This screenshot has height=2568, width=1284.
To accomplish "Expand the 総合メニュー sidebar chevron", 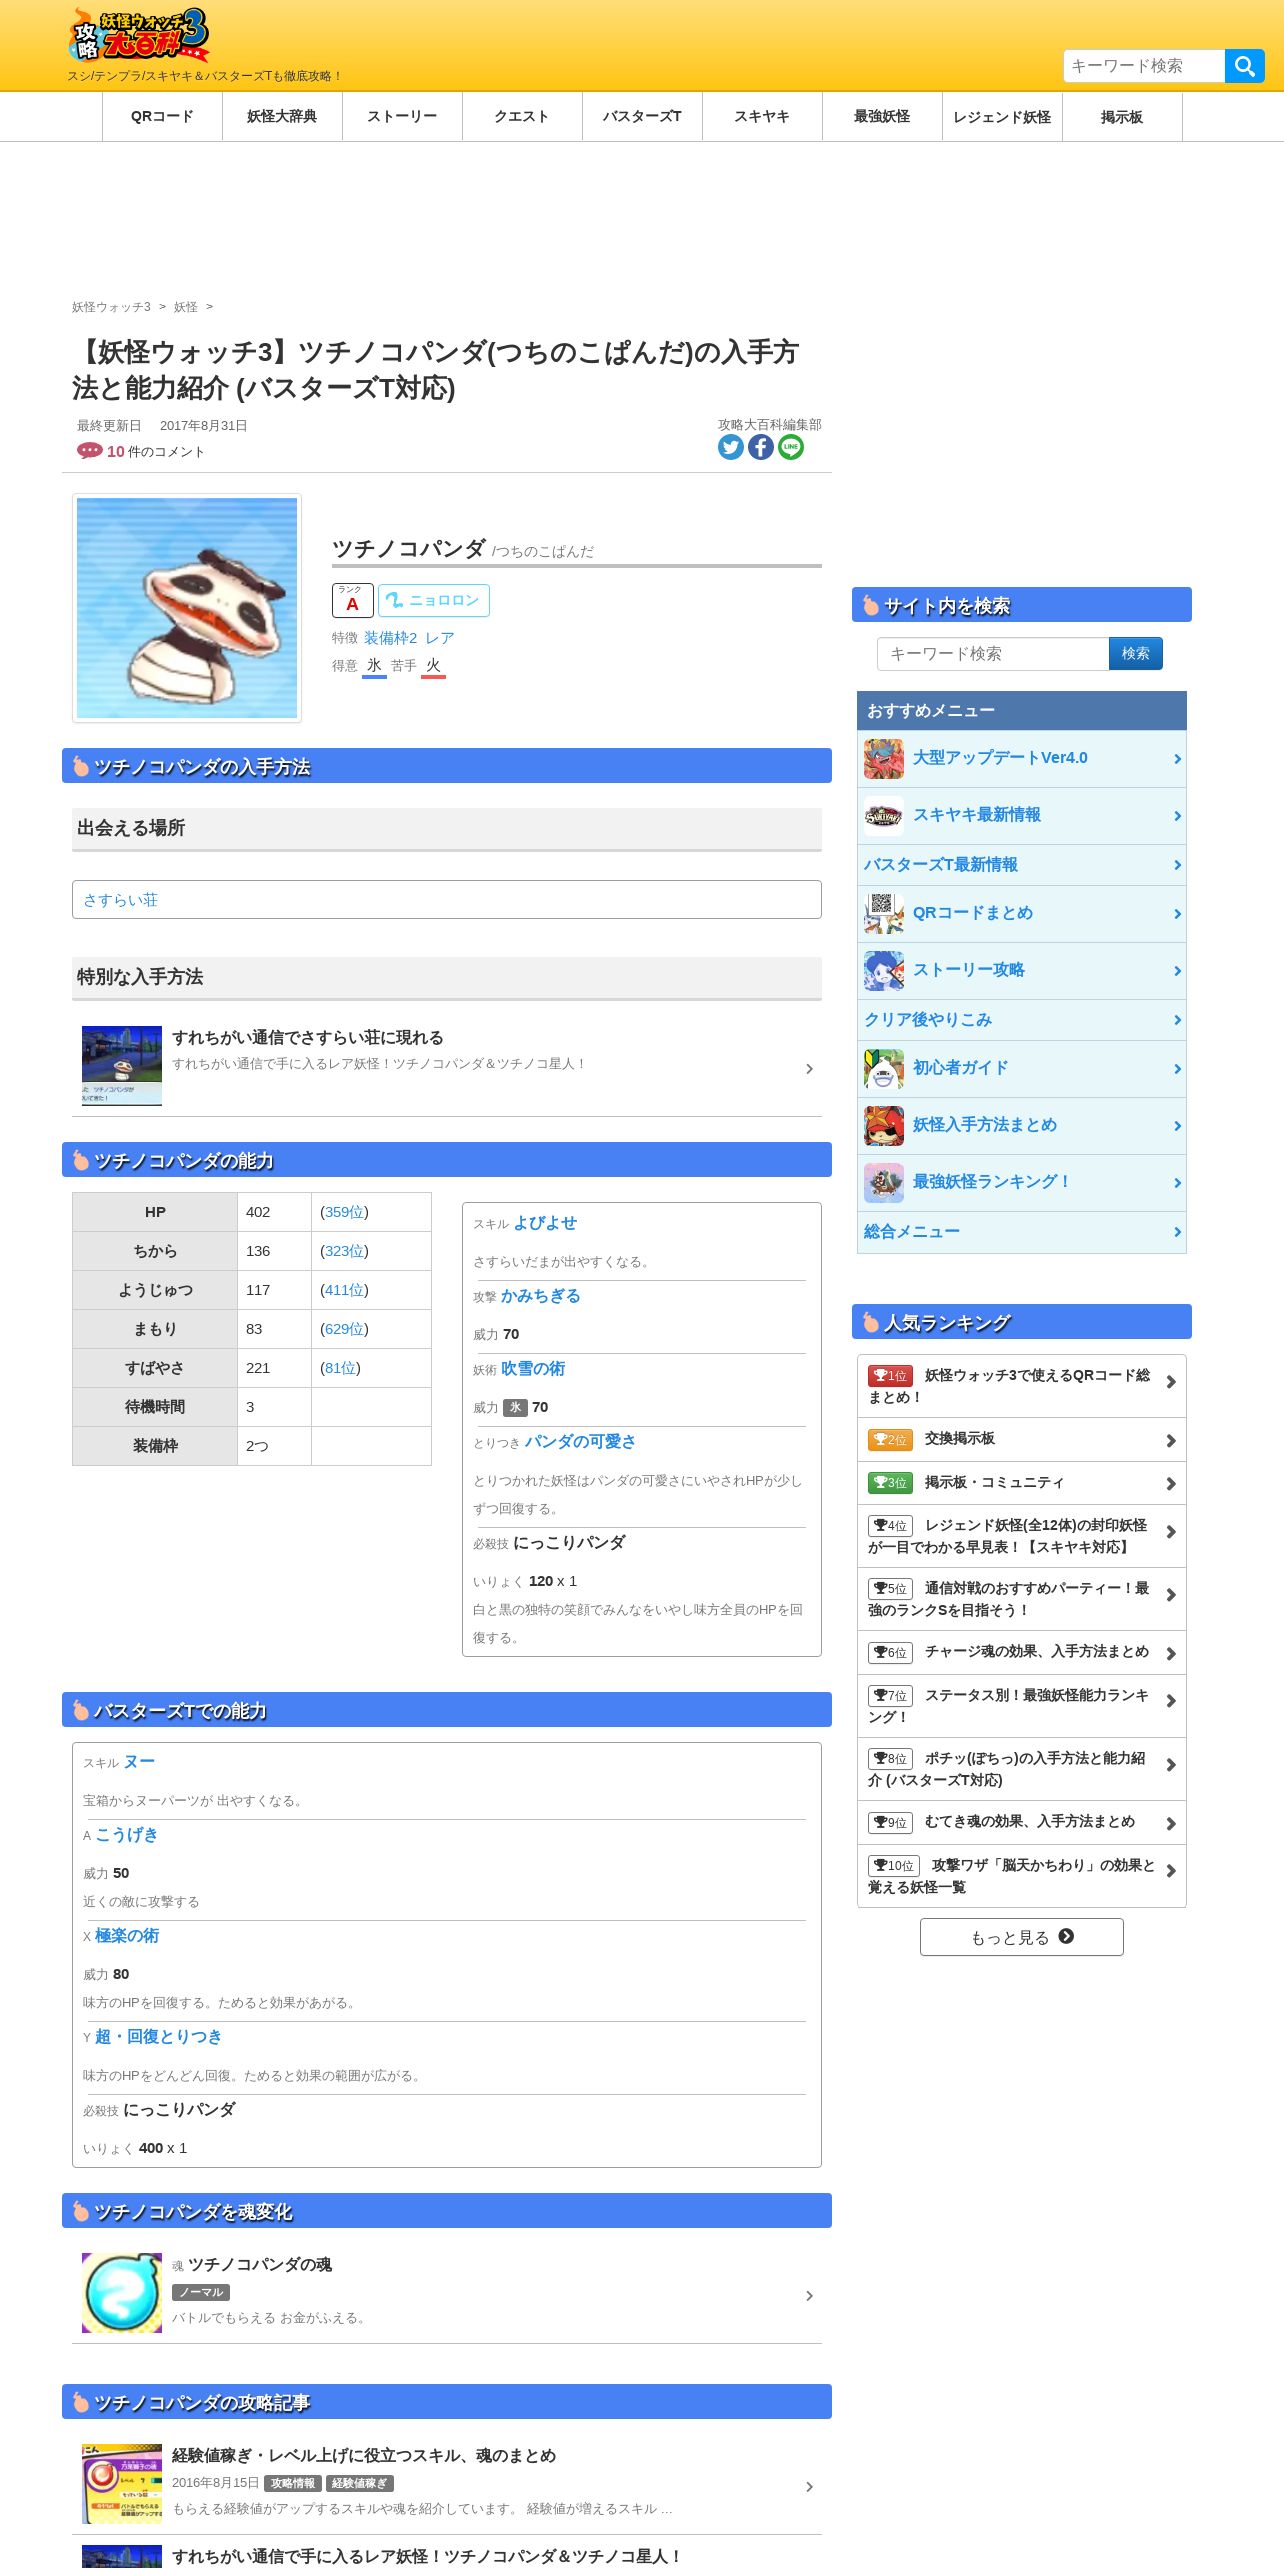I will pos(1177,1232).
